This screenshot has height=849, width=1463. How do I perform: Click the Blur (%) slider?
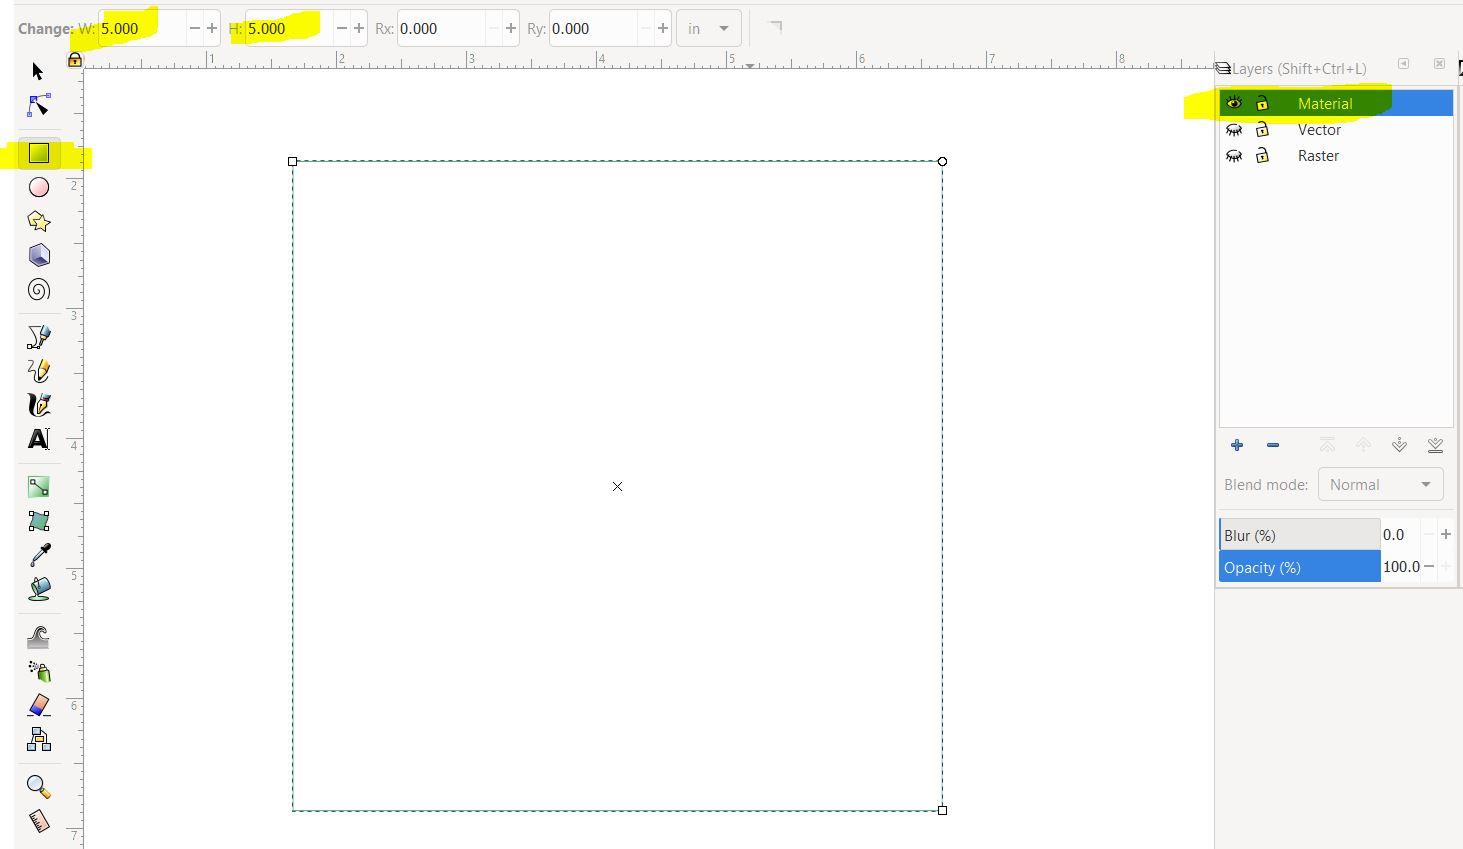click(1300, 535)
